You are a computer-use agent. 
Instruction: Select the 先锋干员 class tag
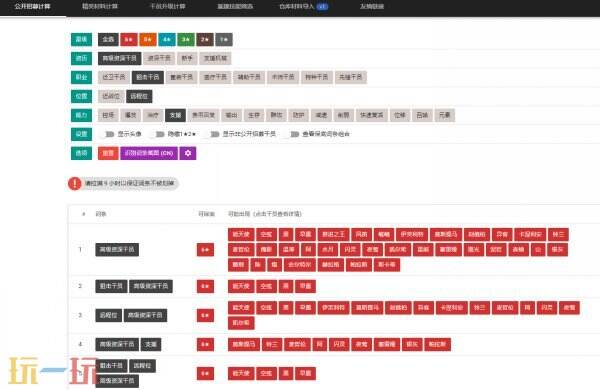(x=351, y=77)
